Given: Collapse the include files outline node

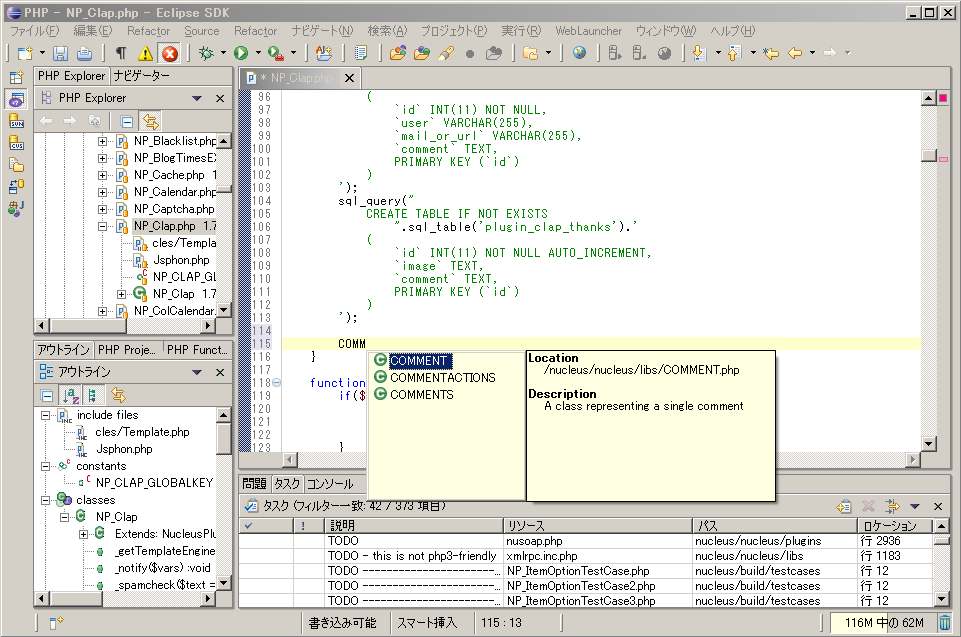Looking at the screenshot, I should 46,415.
